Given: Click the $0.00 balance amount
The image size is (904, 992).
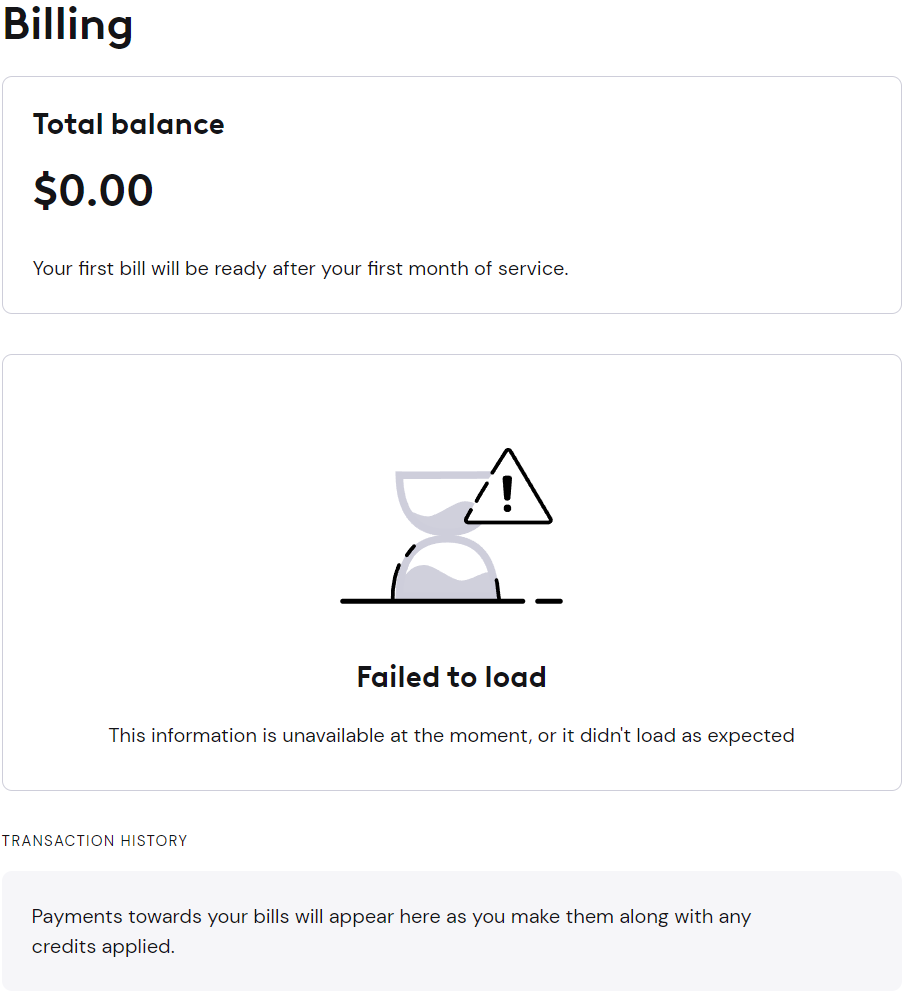Looking at the screenshot, I should tap(93, 190).
